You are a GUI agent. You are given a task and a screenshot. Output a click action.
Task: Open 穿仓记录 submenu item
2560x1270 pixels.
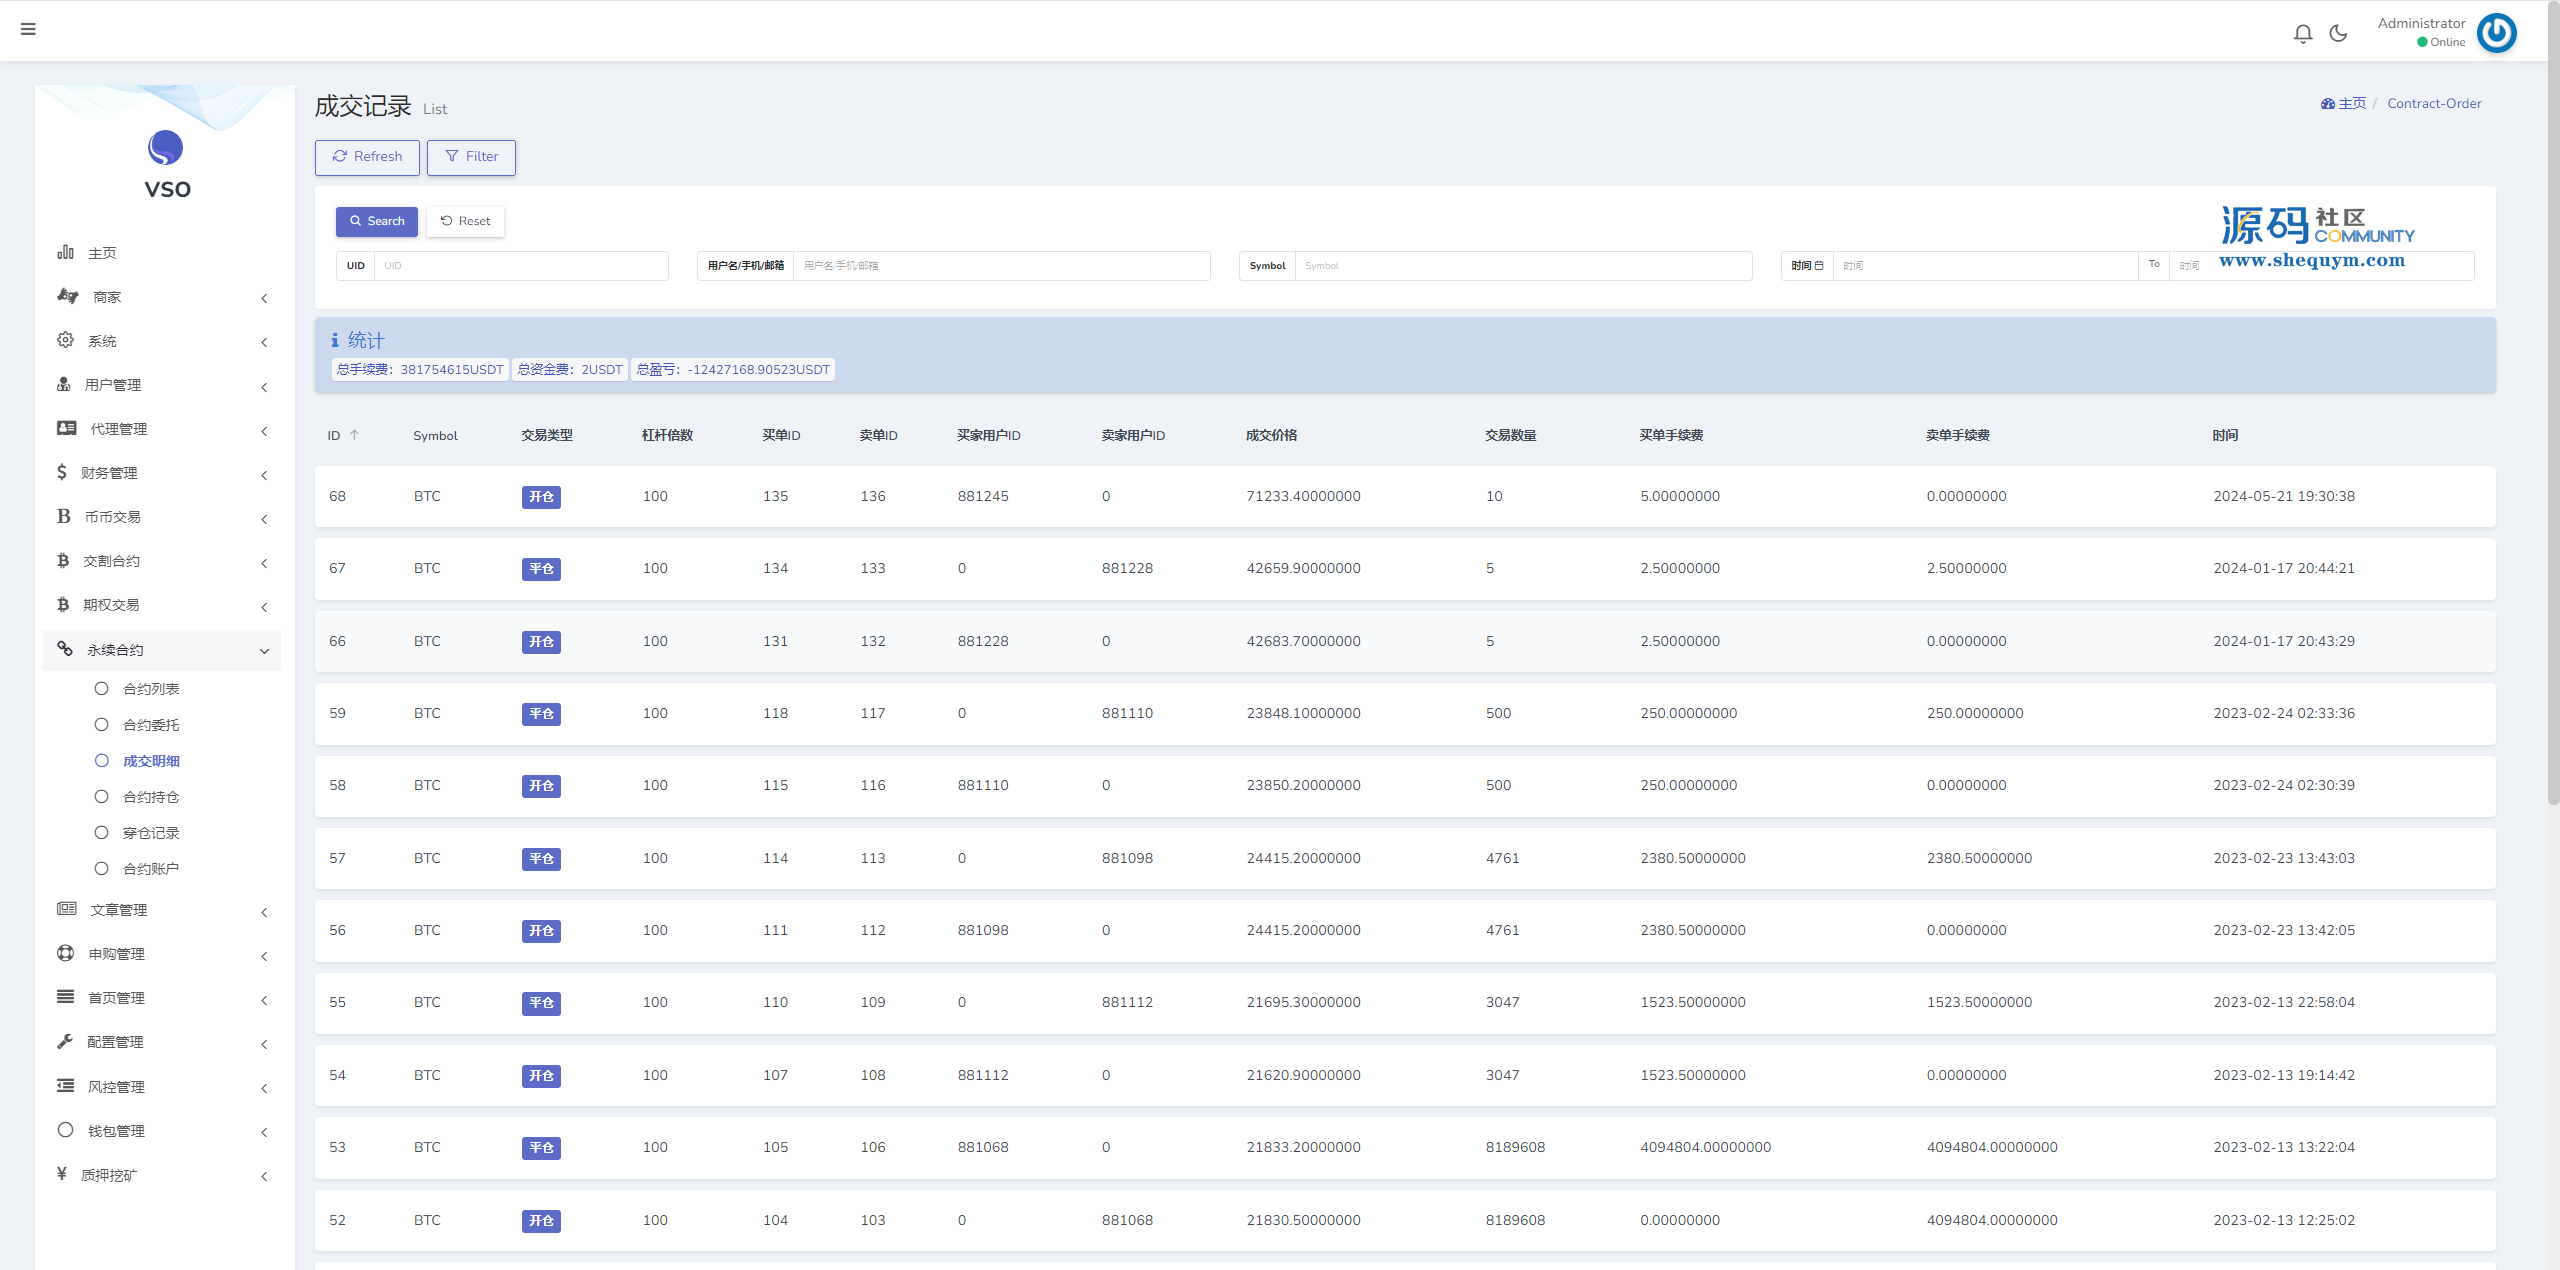click(x=151, y=833)
